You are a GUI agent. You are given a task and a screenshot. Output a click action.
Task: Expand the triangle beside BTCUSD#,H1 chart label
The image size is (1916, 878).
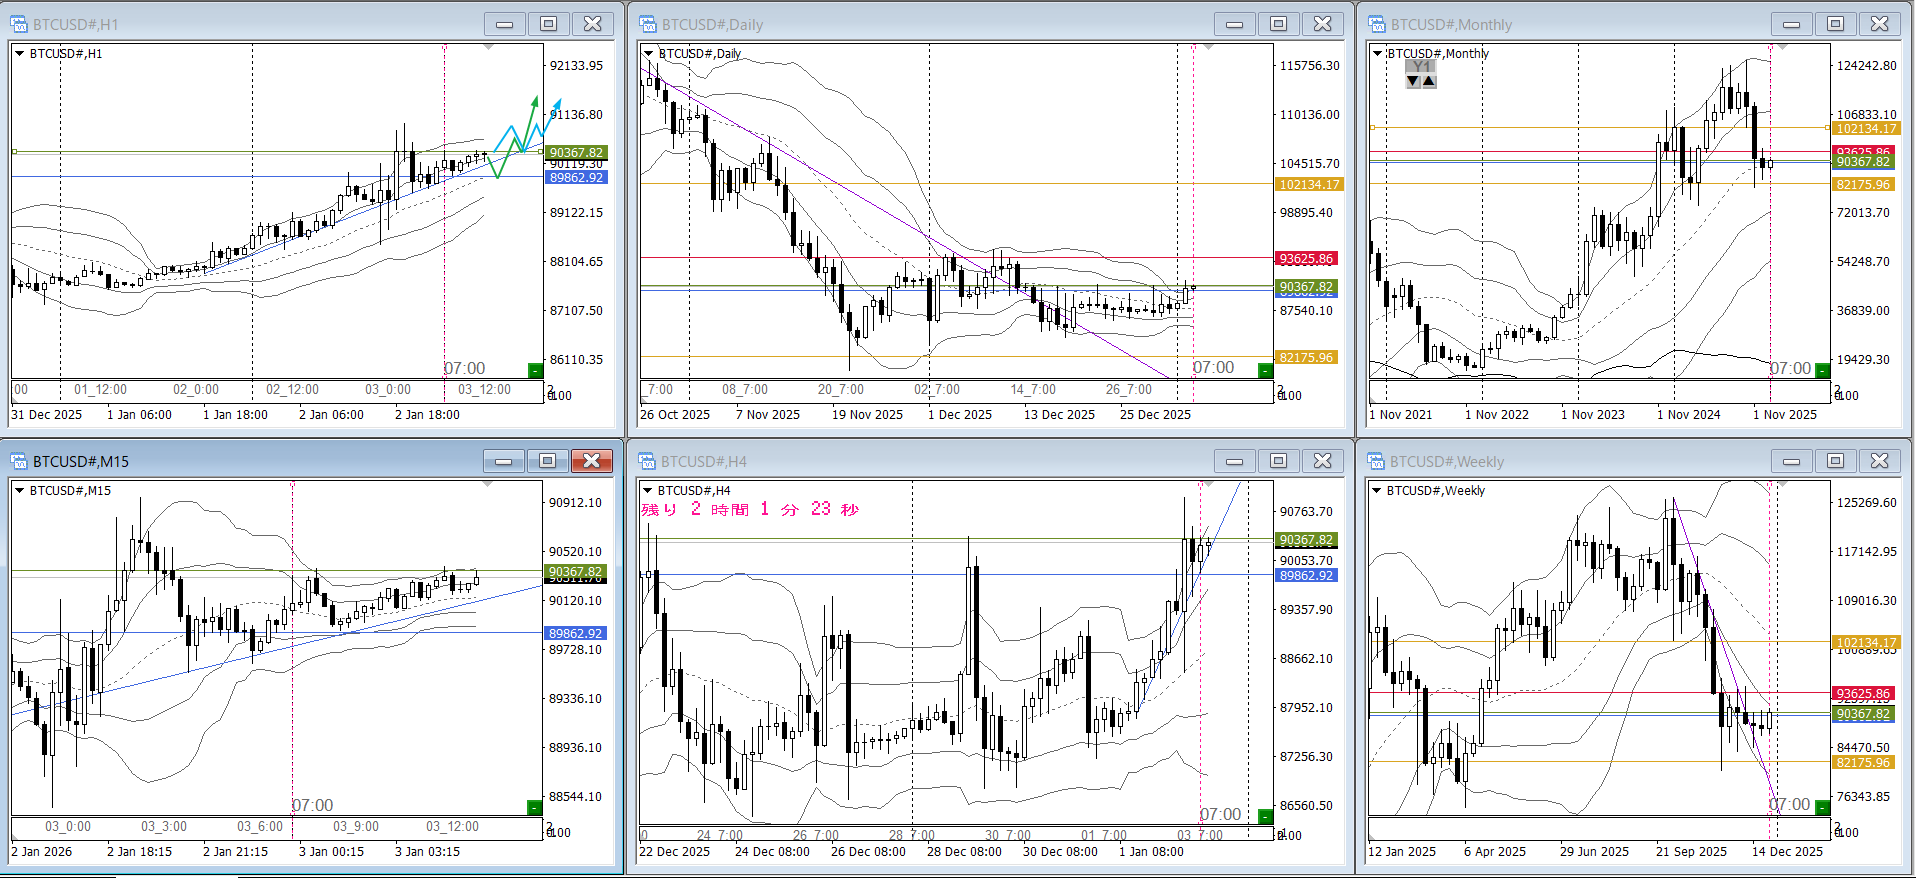19,54
